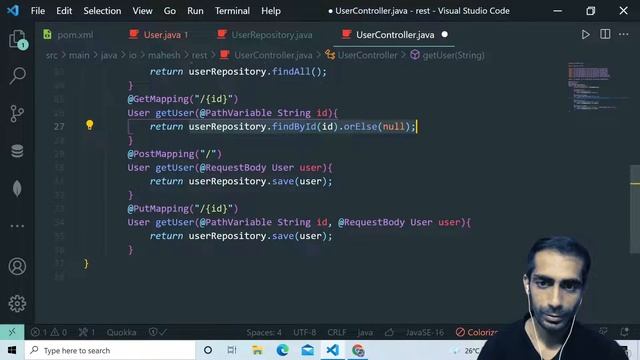Open File Explorer from taskbar
This screenshot has width=640, height=360.
pos(257,350)
